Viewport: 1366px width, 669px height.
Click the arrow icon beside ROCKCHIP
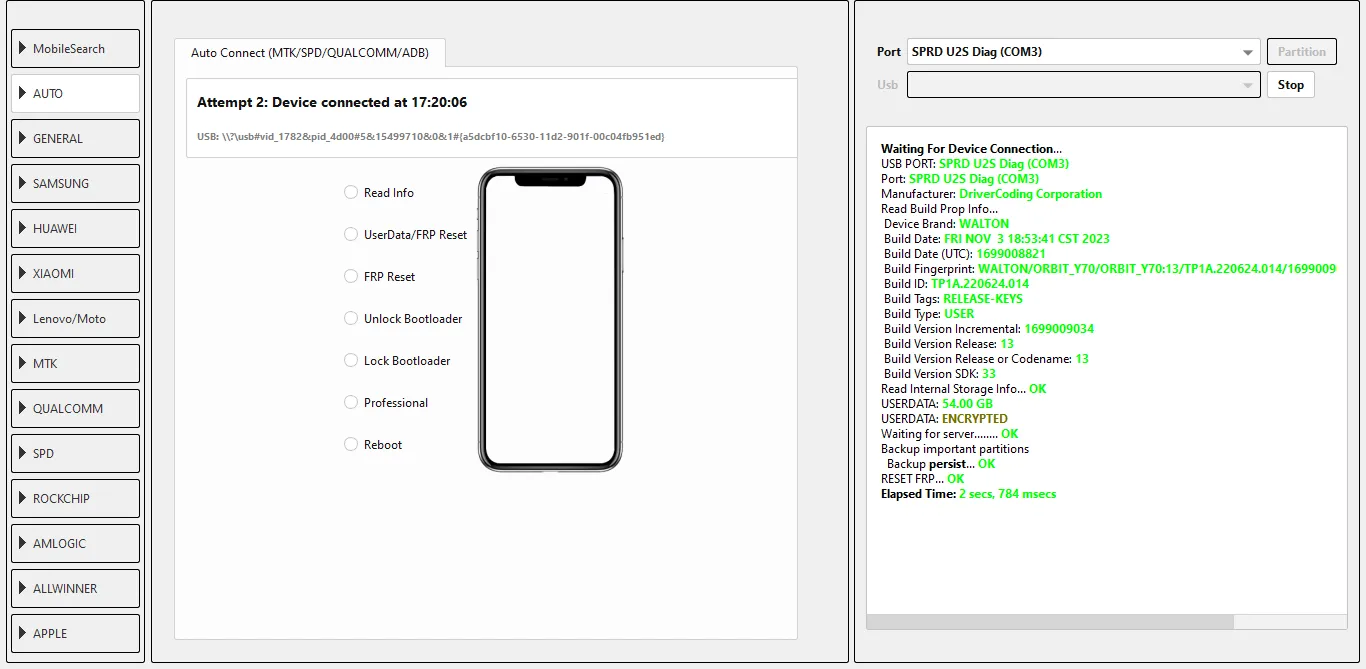[x=22, y=499]
